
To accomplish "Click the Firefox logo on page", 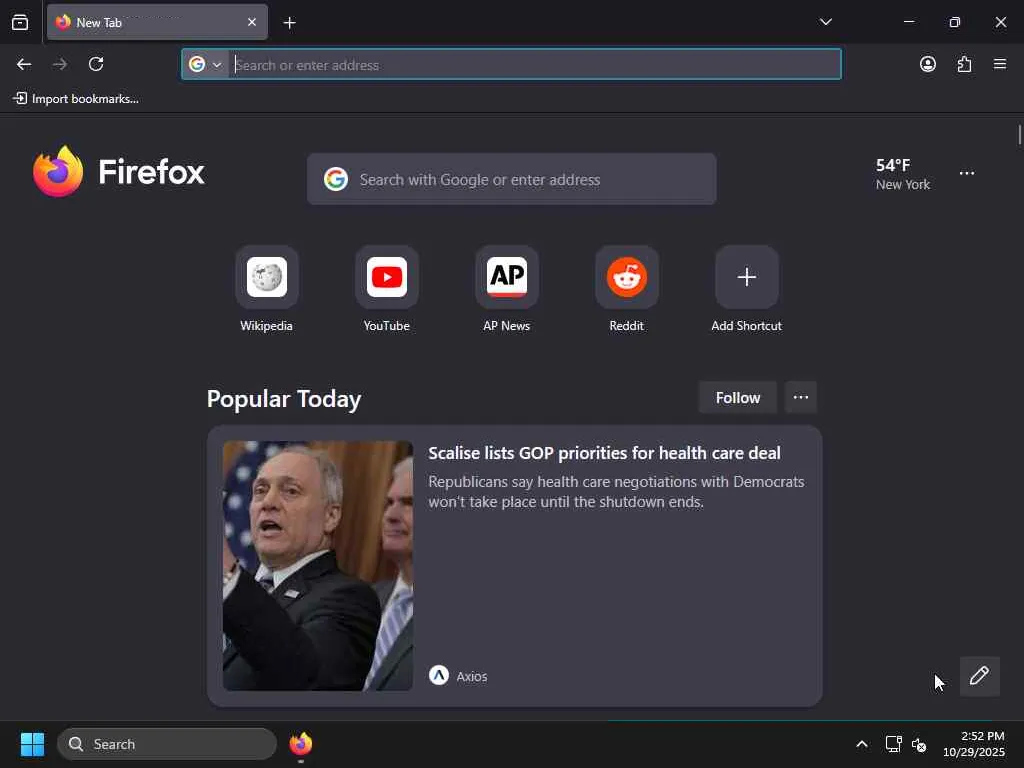I will coord(119,172).
